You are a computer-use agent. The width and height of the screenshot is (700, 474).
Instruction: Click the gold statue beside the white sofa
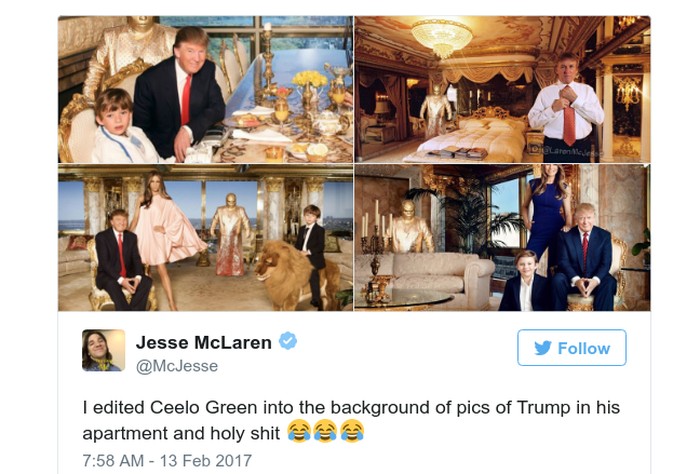[410, 226]
